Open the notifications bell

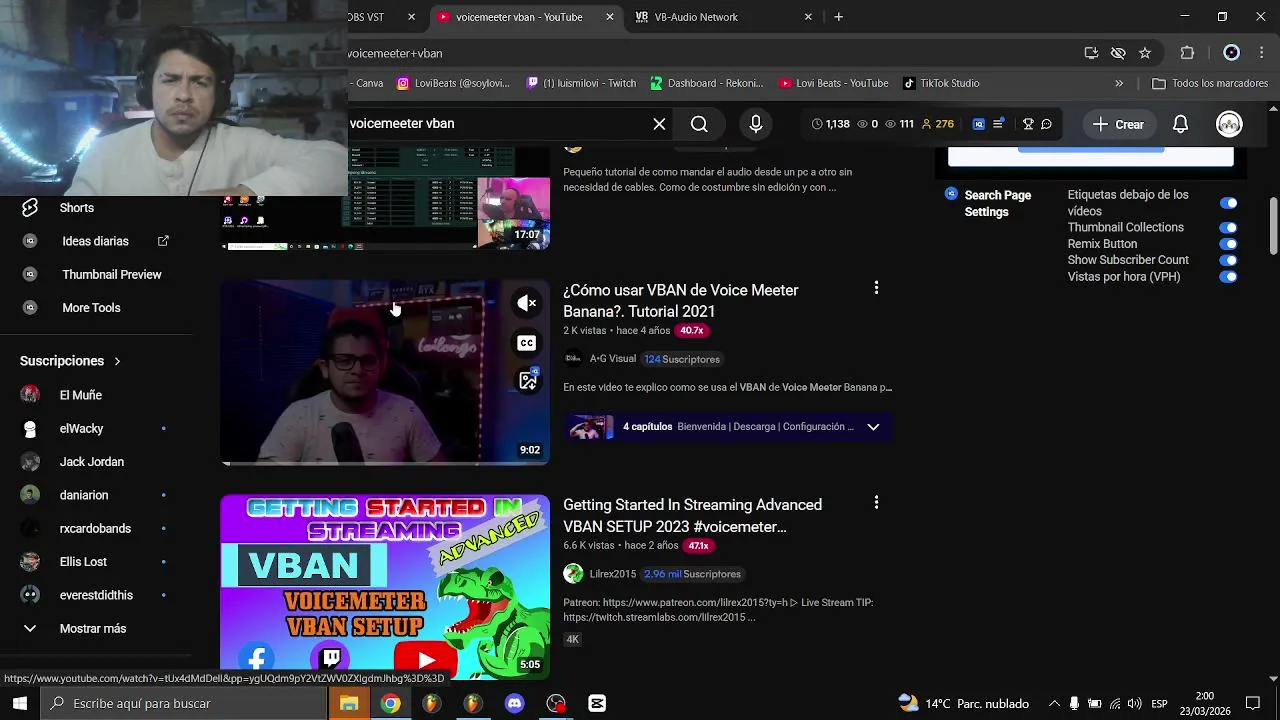1180,124
